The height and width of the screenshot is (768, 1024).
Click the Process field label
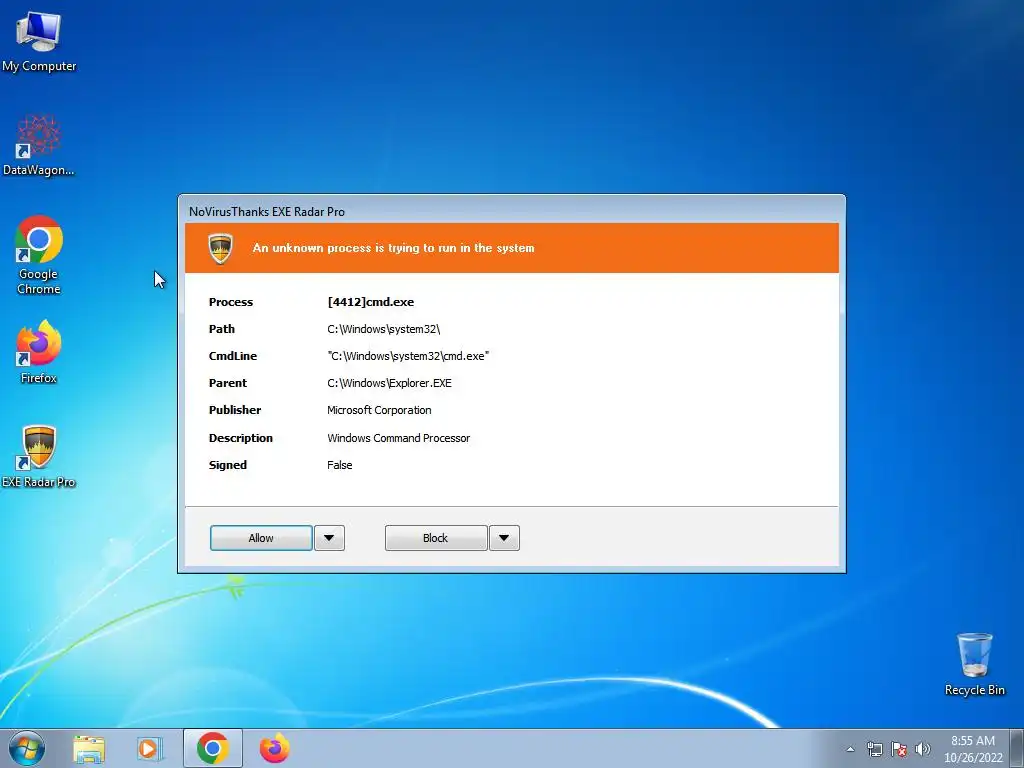coord(231,302)
